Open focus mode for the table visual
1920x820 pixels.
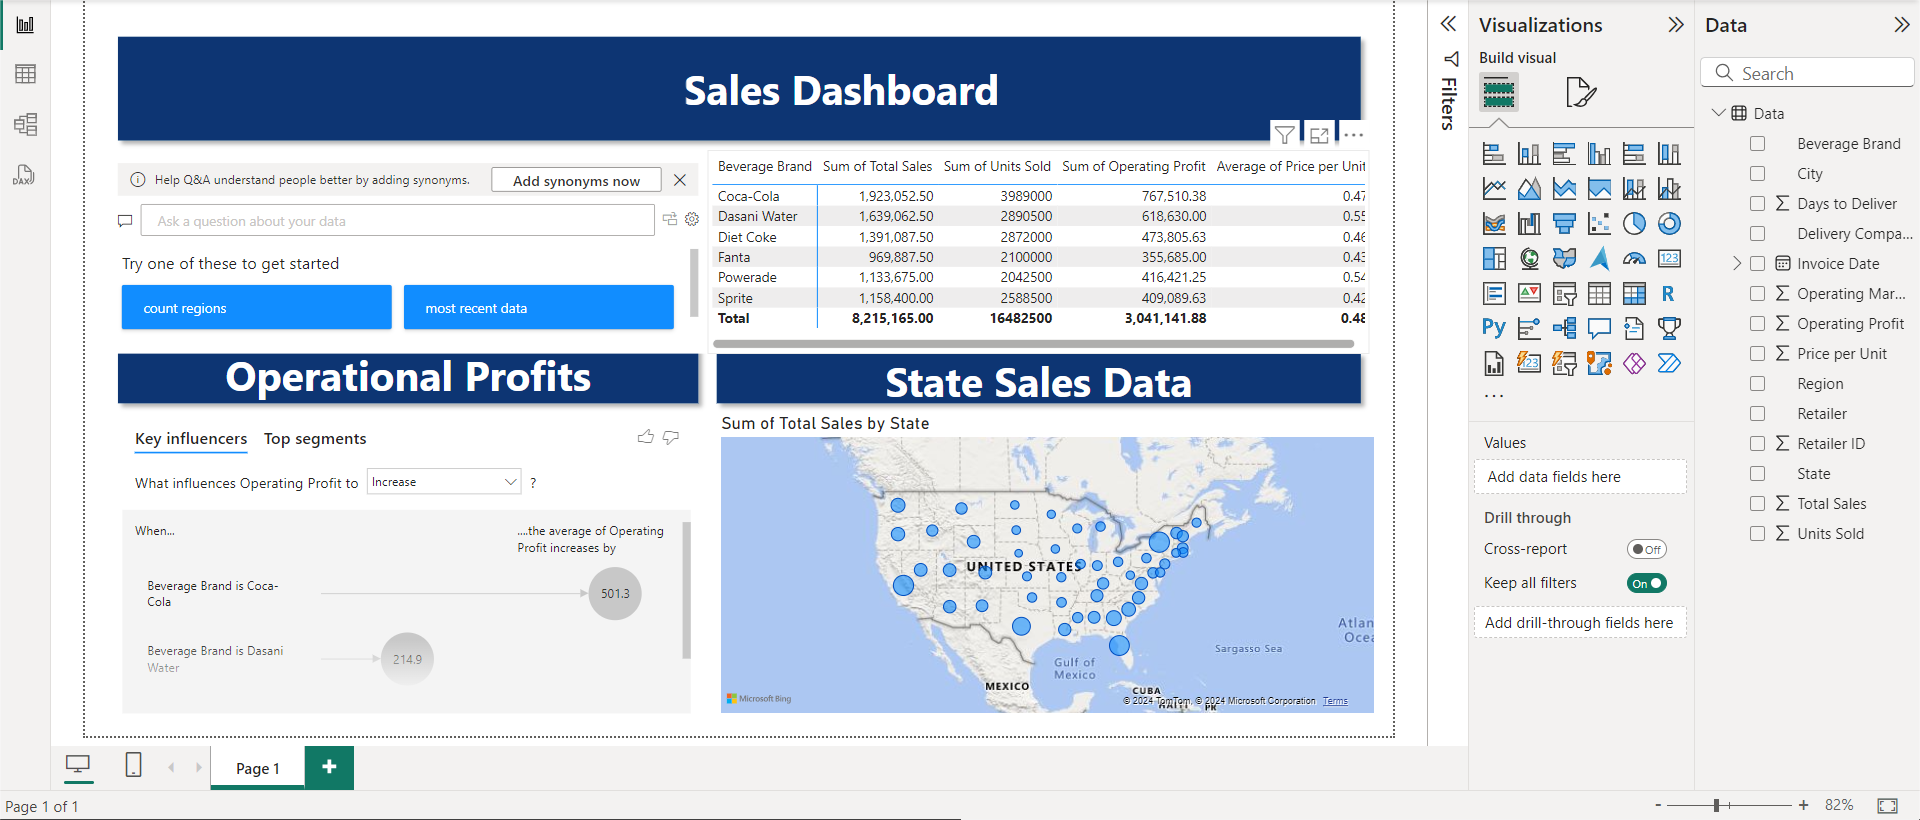coord(1319,134)
